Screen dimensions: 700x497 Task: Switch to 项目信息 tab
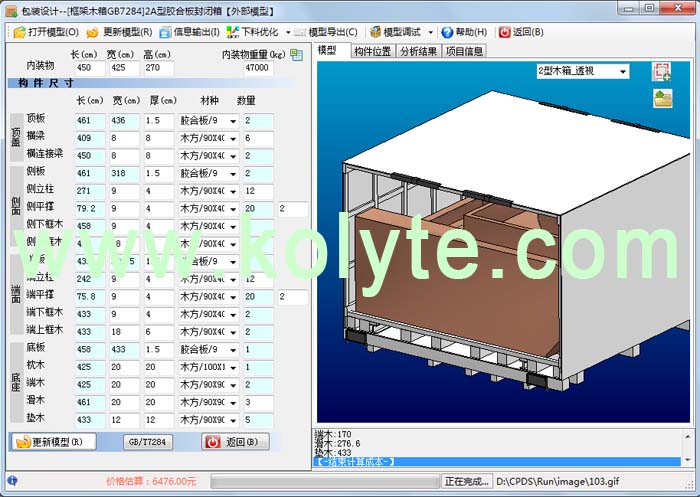click(x=464, y=51)
